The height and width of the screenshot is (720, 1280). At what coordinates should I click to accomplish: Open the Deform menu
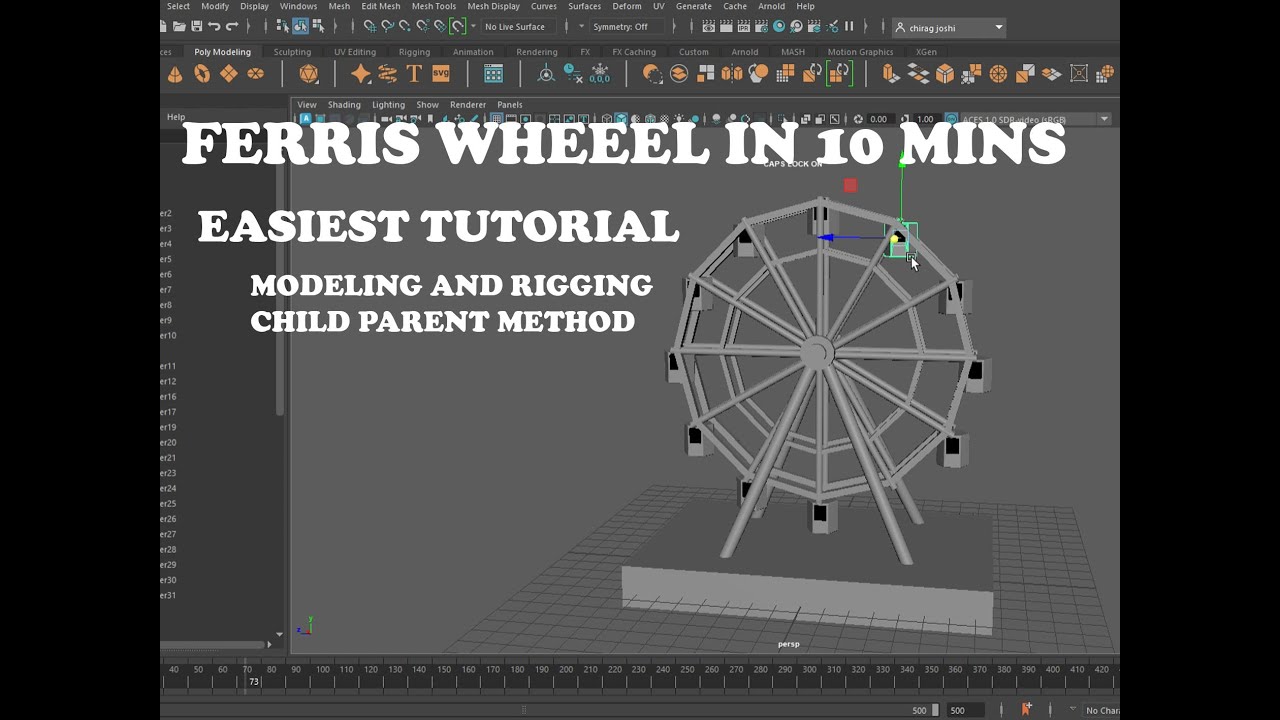(627, 6)
